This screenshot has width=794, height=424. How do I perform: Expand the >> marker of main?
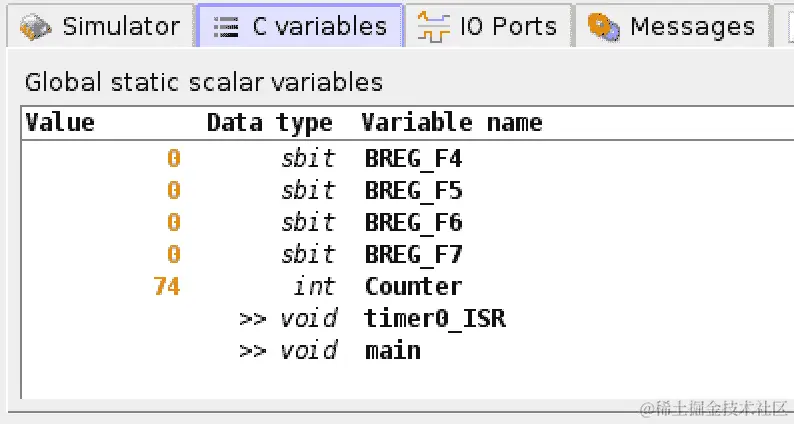coord(253,351)
